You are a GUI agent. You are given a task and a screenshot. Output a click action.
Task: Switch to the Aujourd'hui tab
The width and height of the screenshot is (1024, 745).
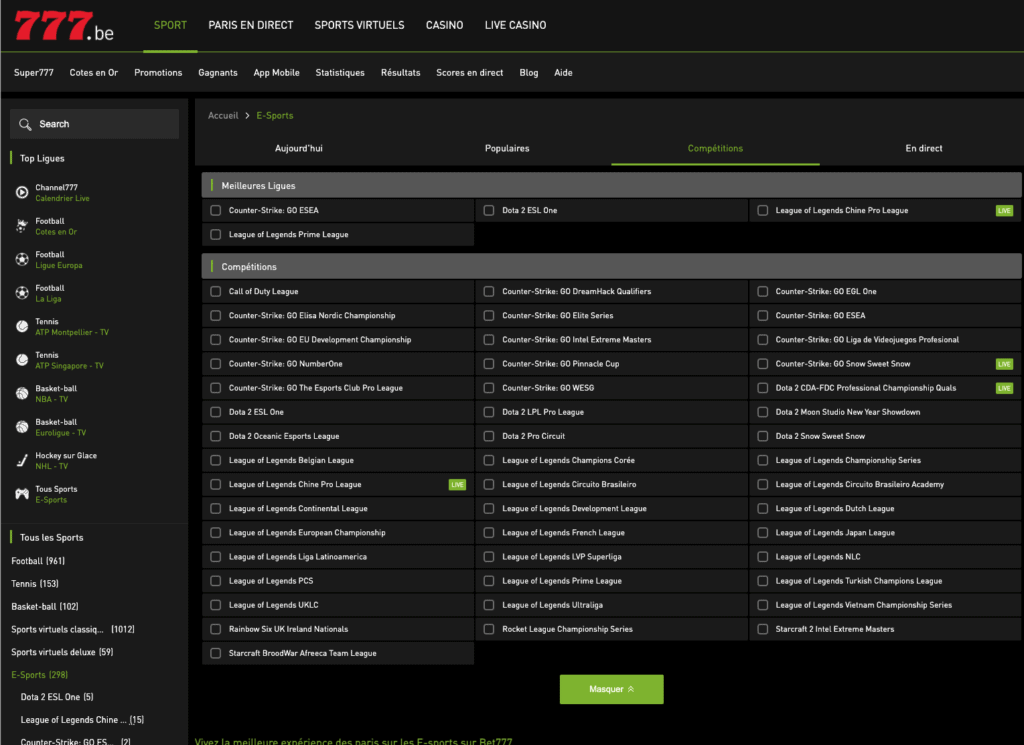(x=298, y=148)
